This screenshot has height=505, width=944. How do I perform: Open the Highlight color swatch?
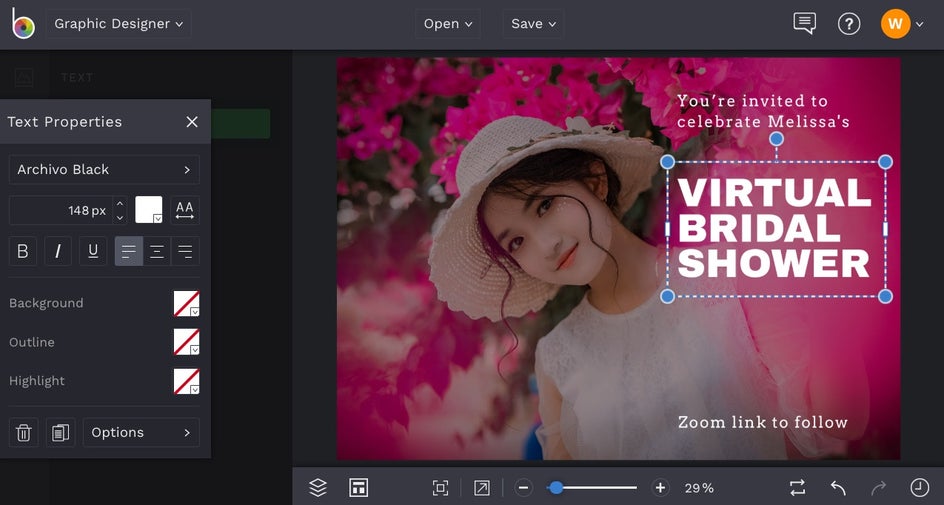tap(187, 381)
